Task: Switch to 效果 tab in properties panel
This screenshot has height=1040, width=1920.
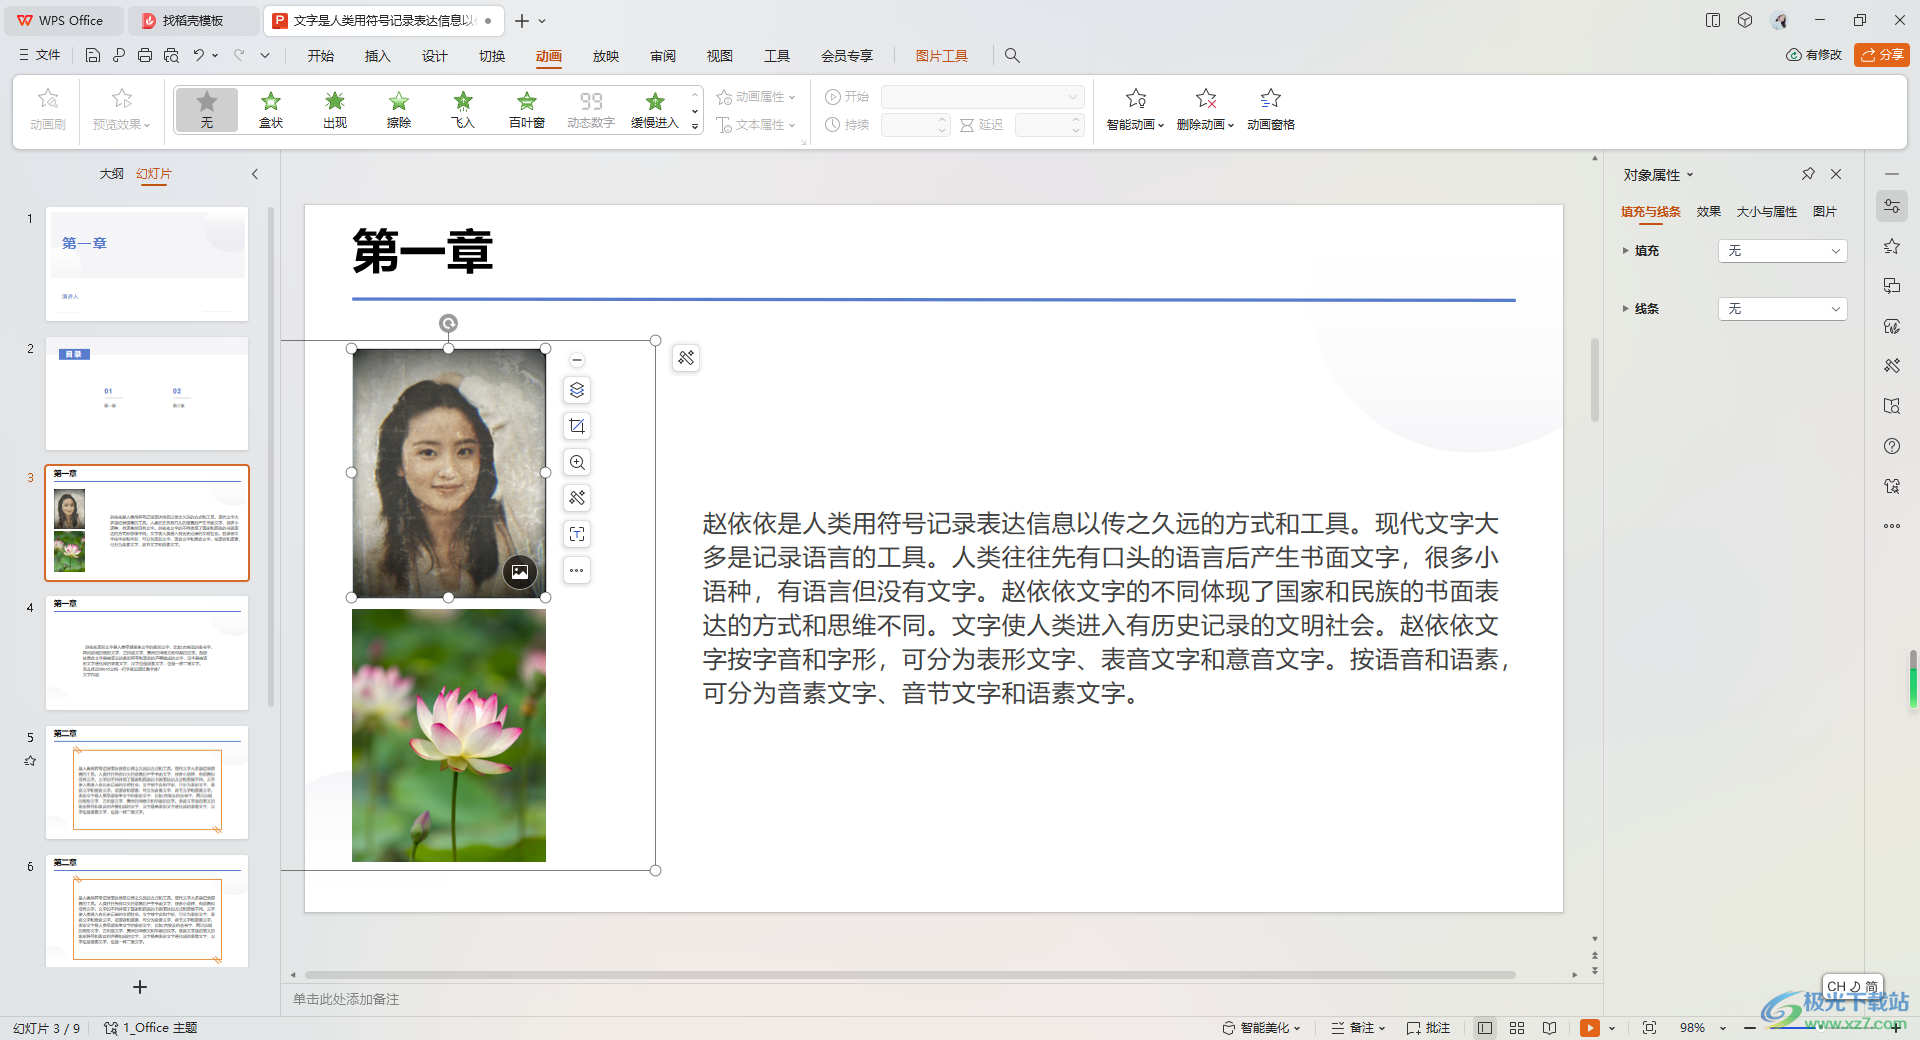Action: pos(1708,212)
